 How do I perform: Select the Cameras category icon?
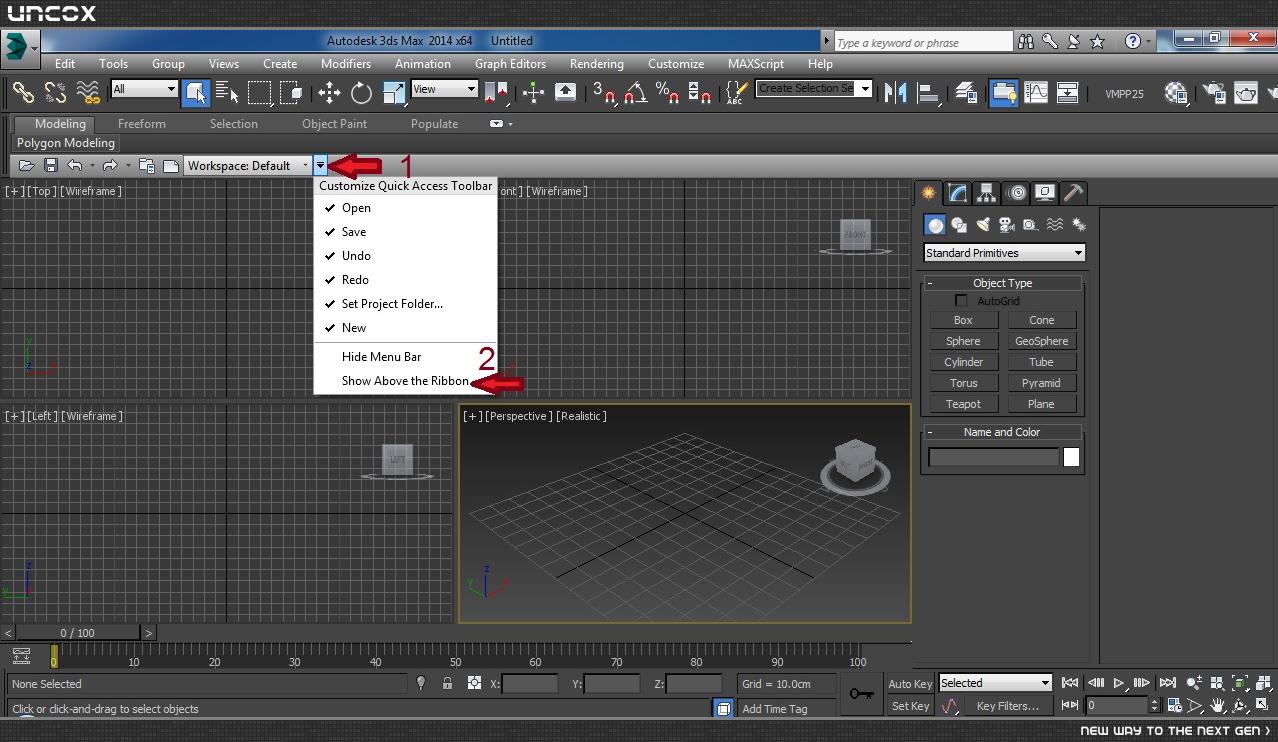(x=1007, y=225)
